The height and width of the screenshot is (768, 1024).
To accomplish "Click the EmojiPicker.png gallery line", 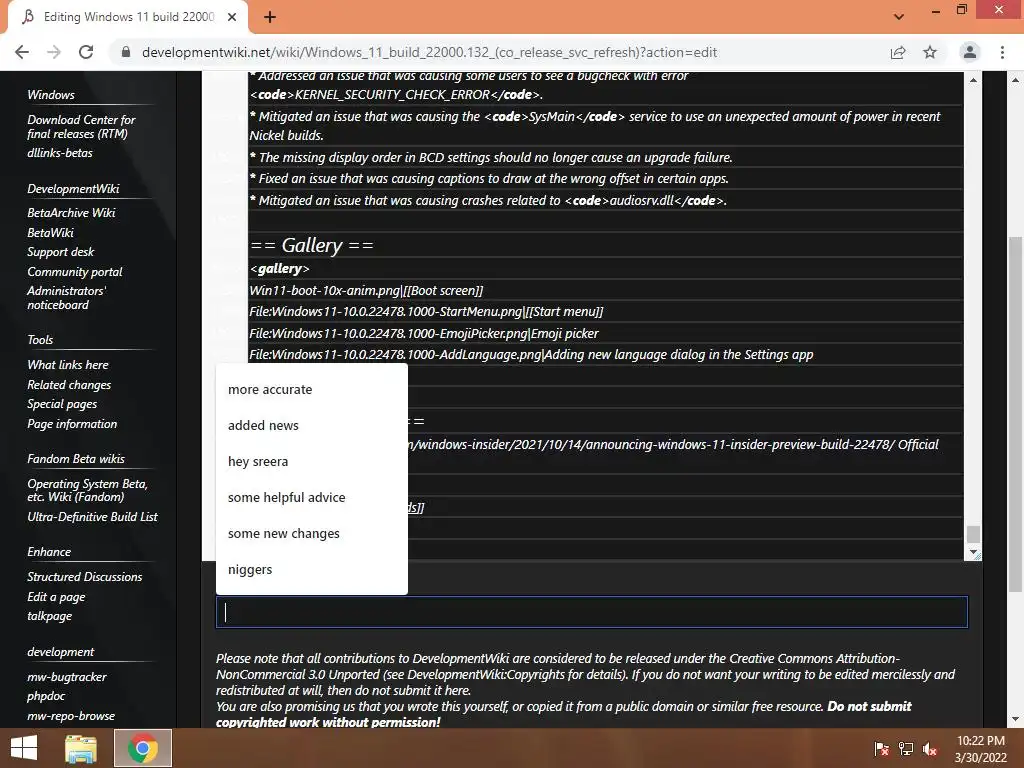I will 423,334.
